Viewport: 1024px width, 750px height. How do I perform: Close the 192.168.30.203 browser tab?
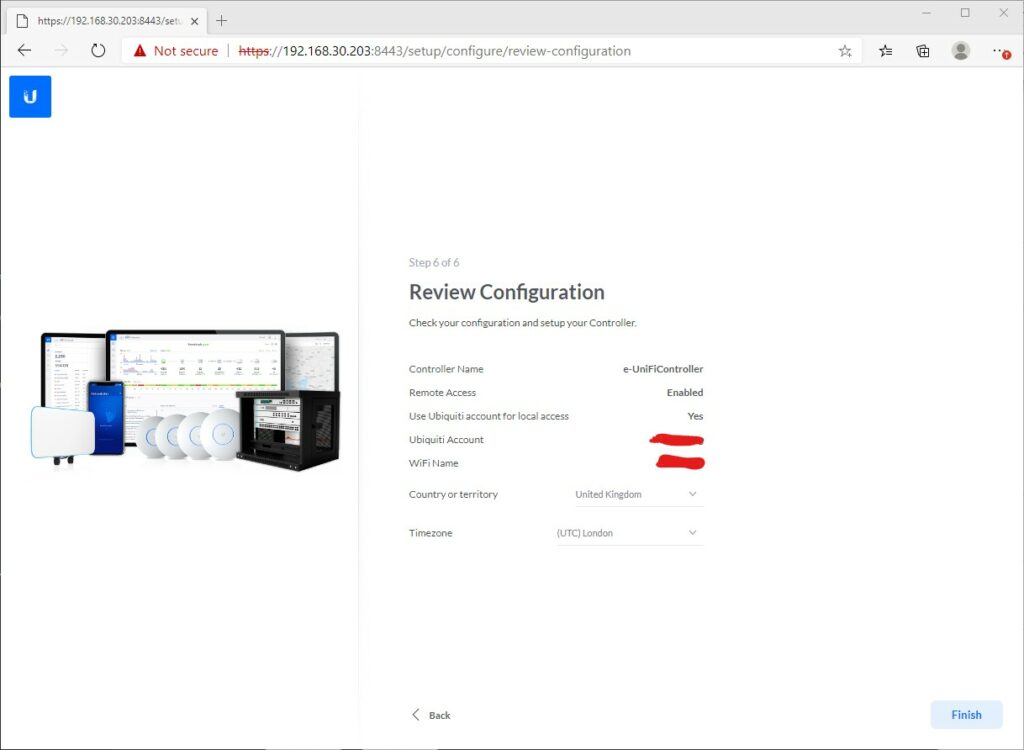click(x=194, y=21)
